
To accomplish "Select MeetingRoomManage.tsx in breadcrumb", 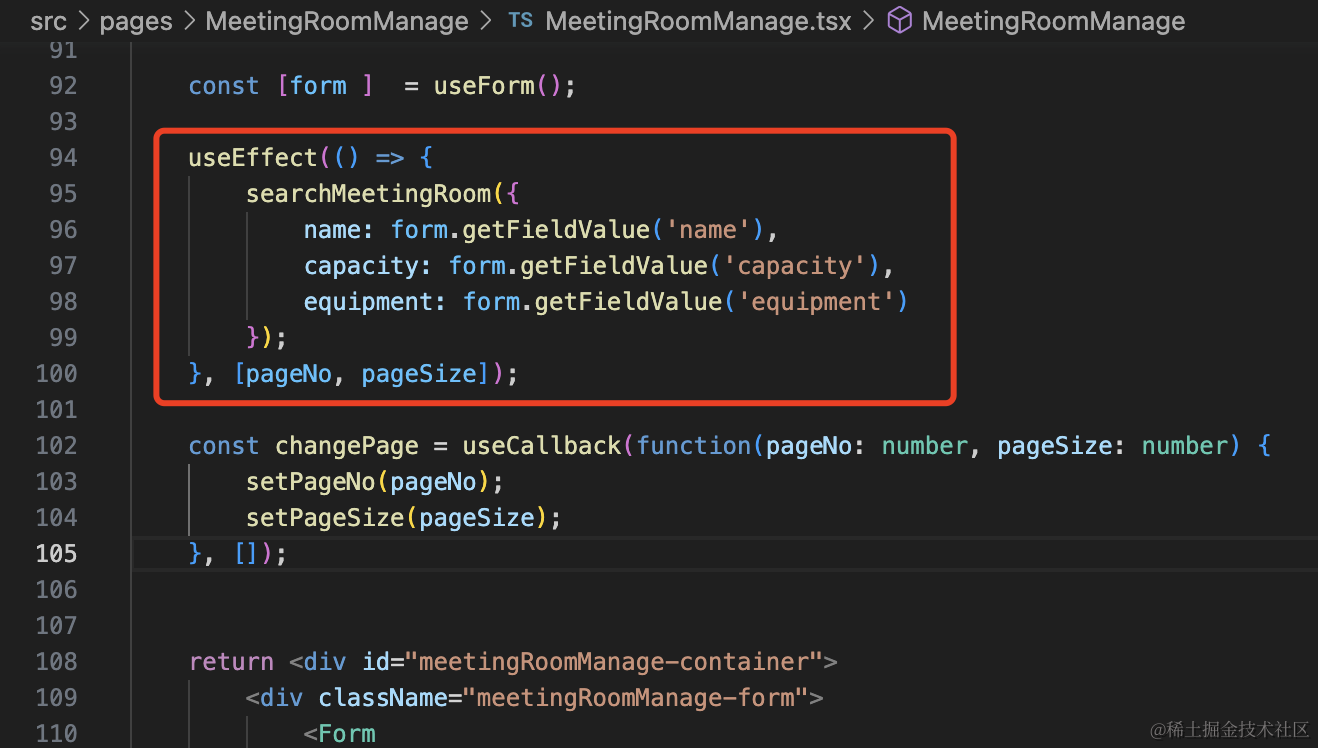I will [x=697, y=21].
